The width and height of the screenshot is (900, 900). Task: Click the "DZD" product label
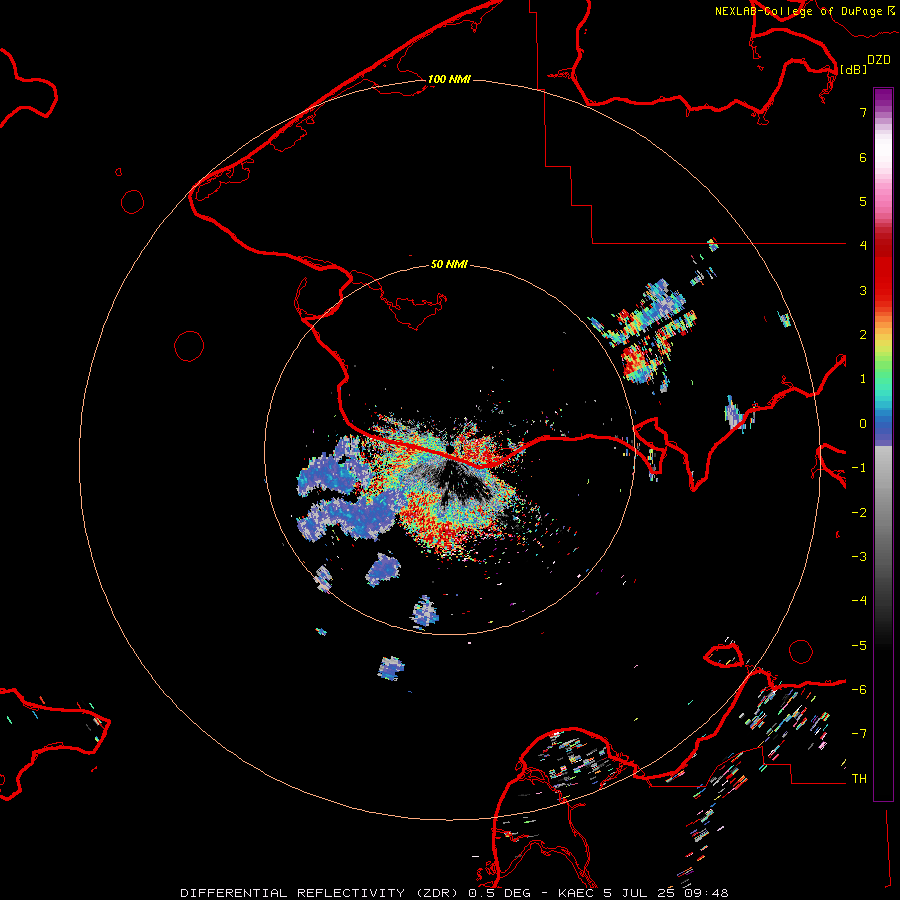point(879,60)
